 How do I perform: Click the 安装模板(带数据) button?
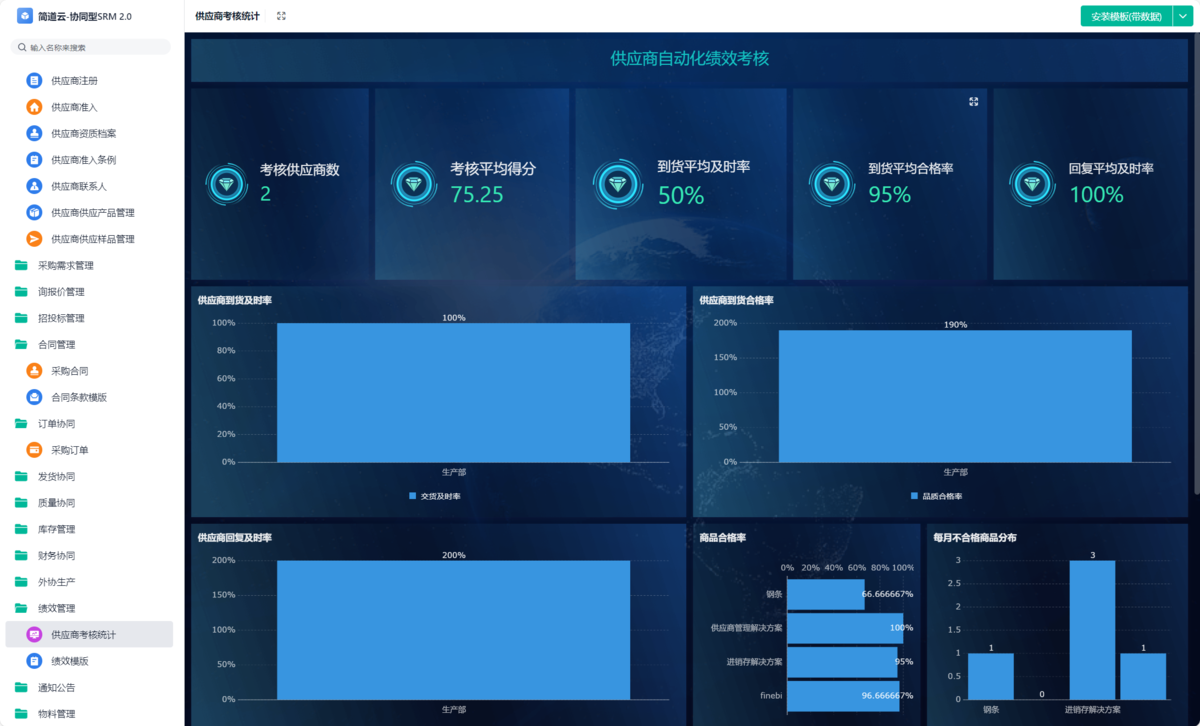1125,16
